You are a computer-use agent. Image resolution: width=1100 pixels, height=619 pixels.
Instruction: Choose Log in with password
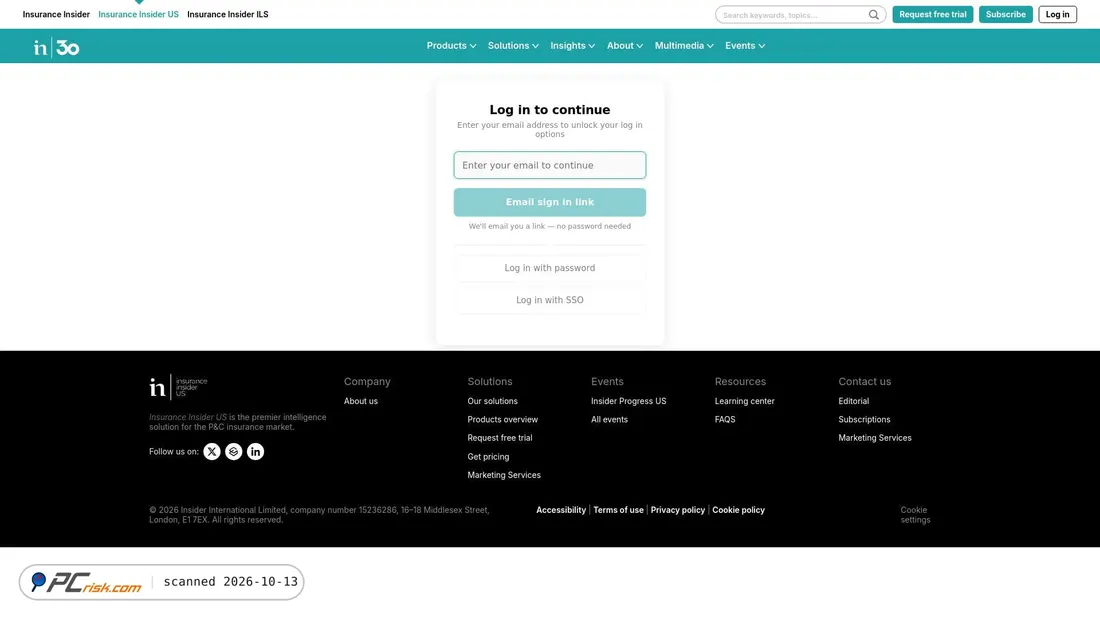point(549,268)
